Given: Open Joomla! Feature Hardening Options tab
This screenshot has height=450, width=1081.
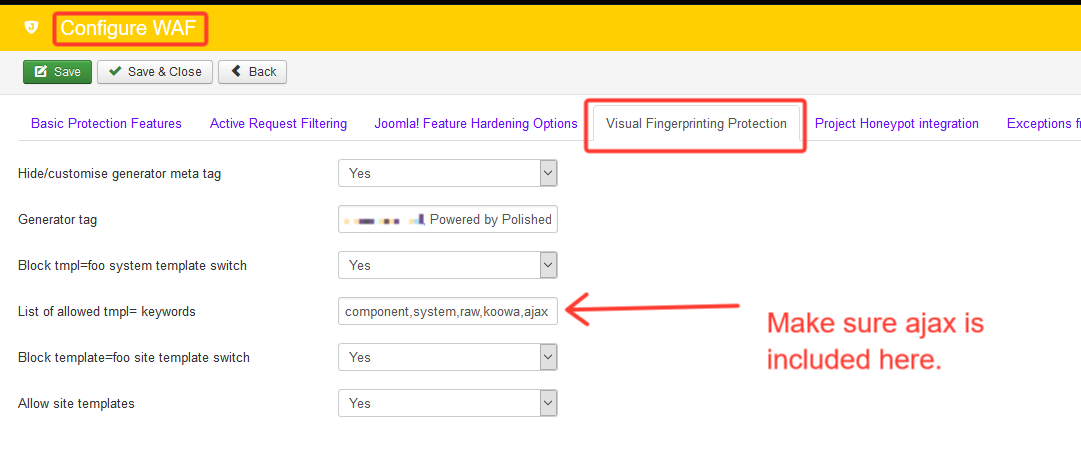Looking at the screenshot, I should point(476,124).
